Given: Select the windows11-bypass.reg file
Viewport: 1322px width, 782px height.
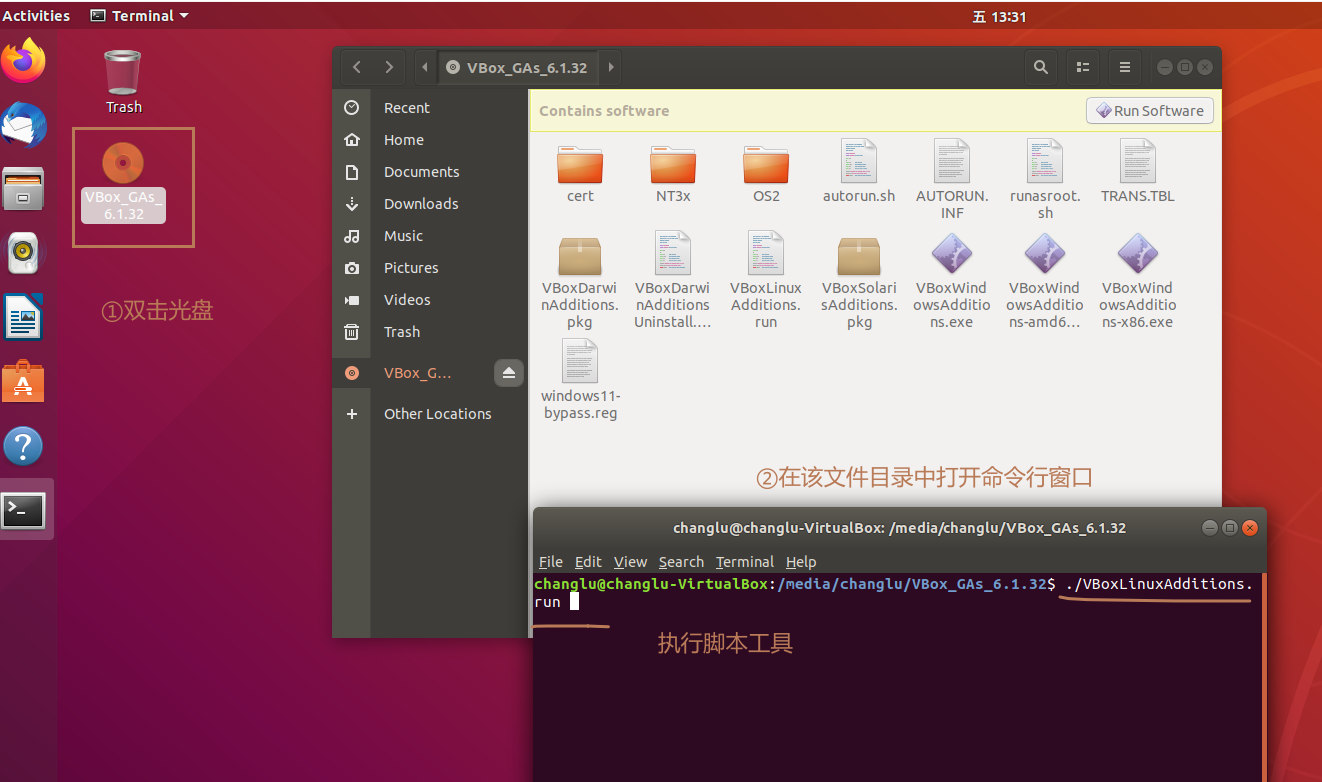Looking at the screenshot, I should point(580,380).
